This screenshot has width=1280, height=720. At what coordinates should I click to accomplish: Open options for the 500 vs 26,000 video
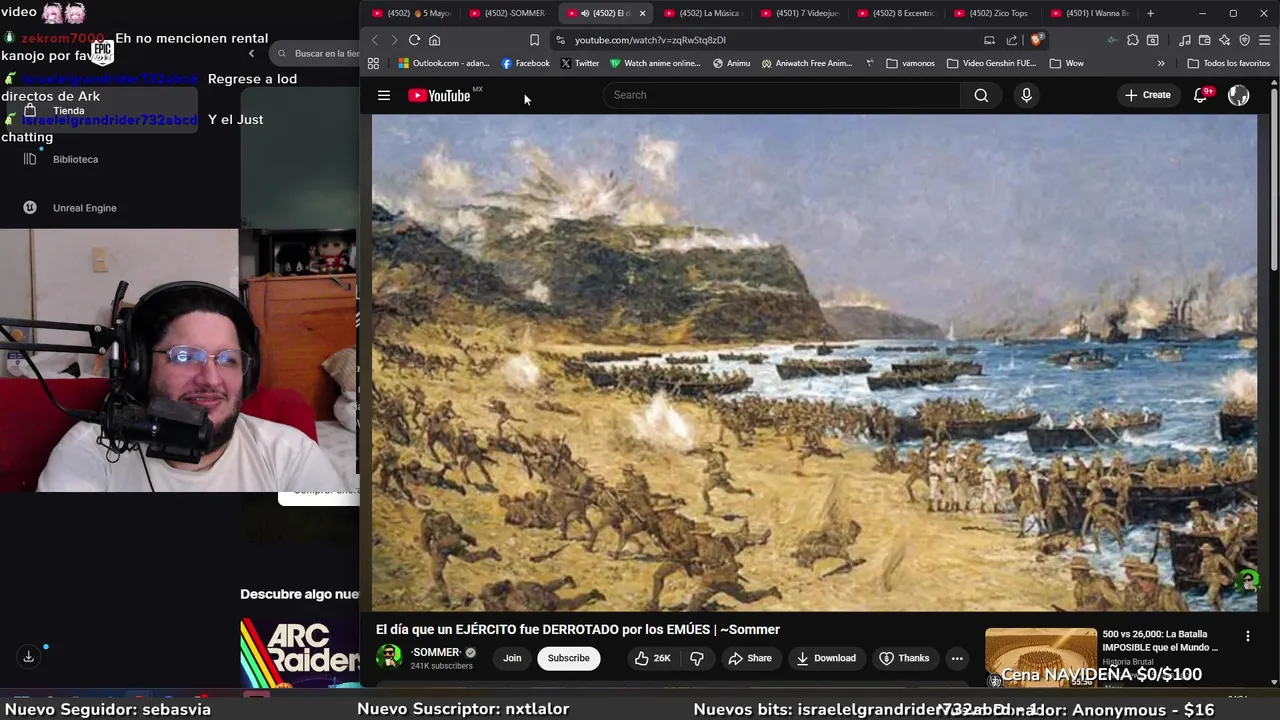coord(1247,636)
